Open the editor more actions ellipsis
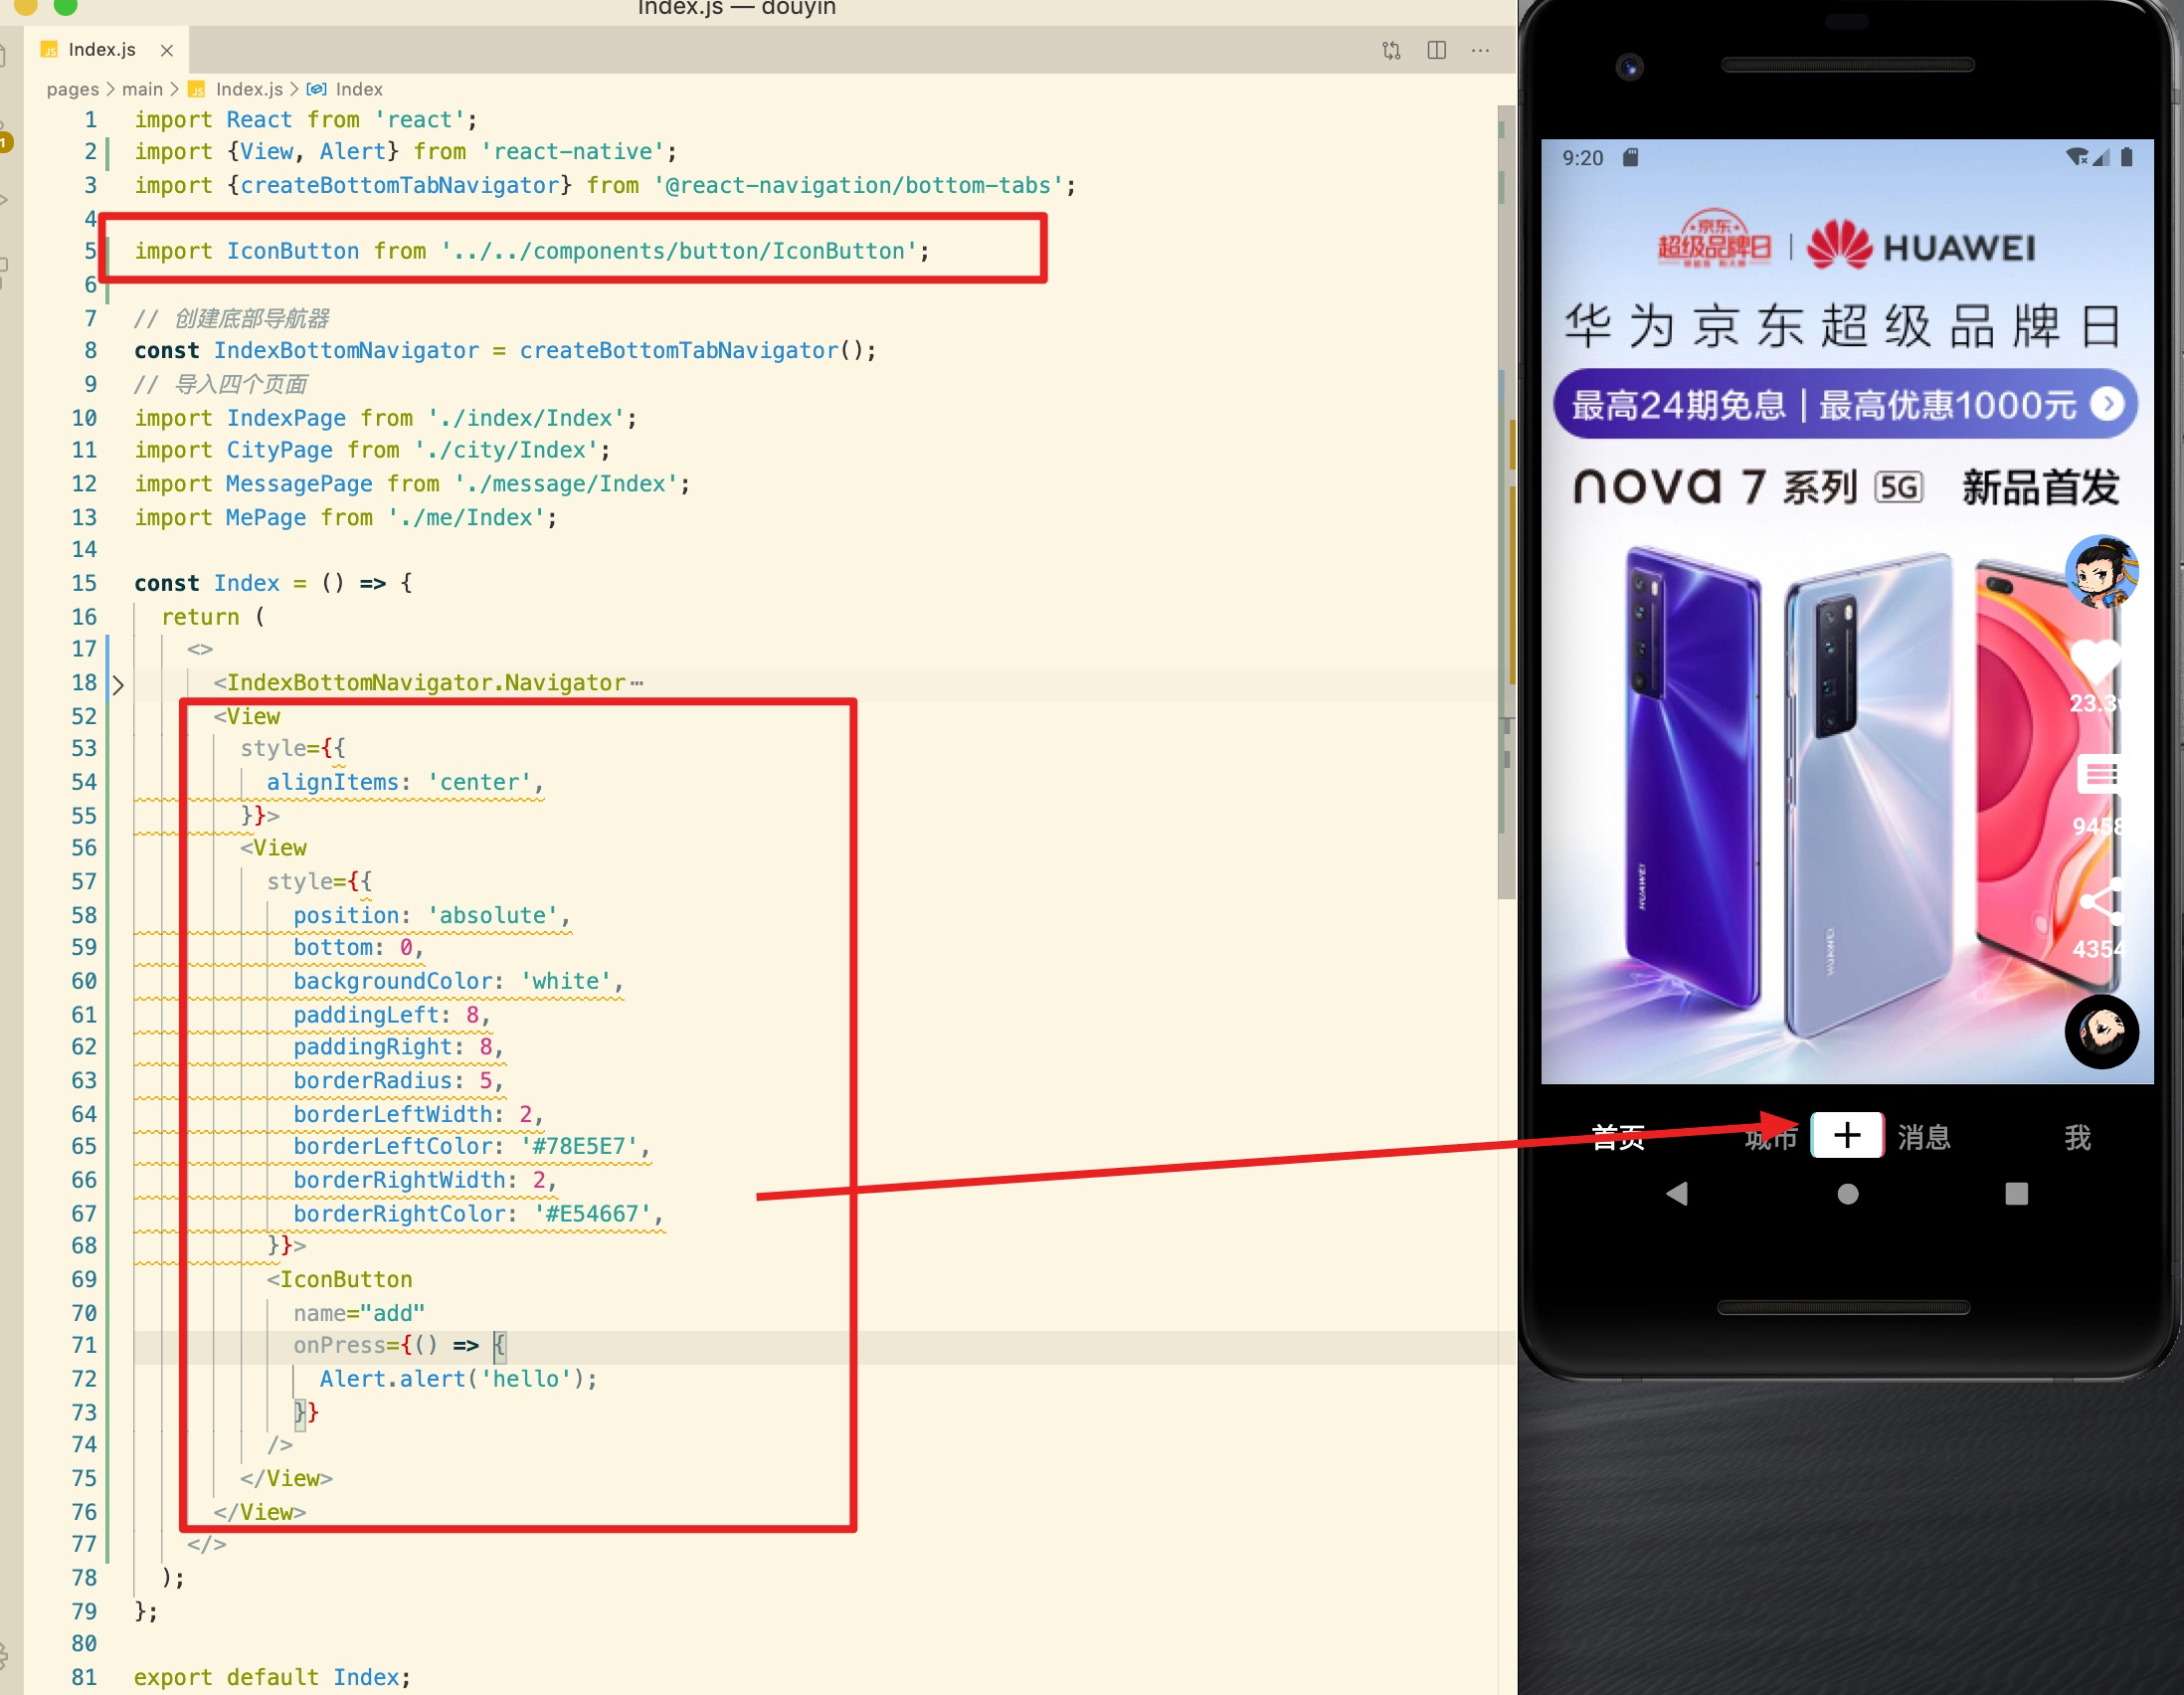 pyautogui.click(x=1481, y=50)
